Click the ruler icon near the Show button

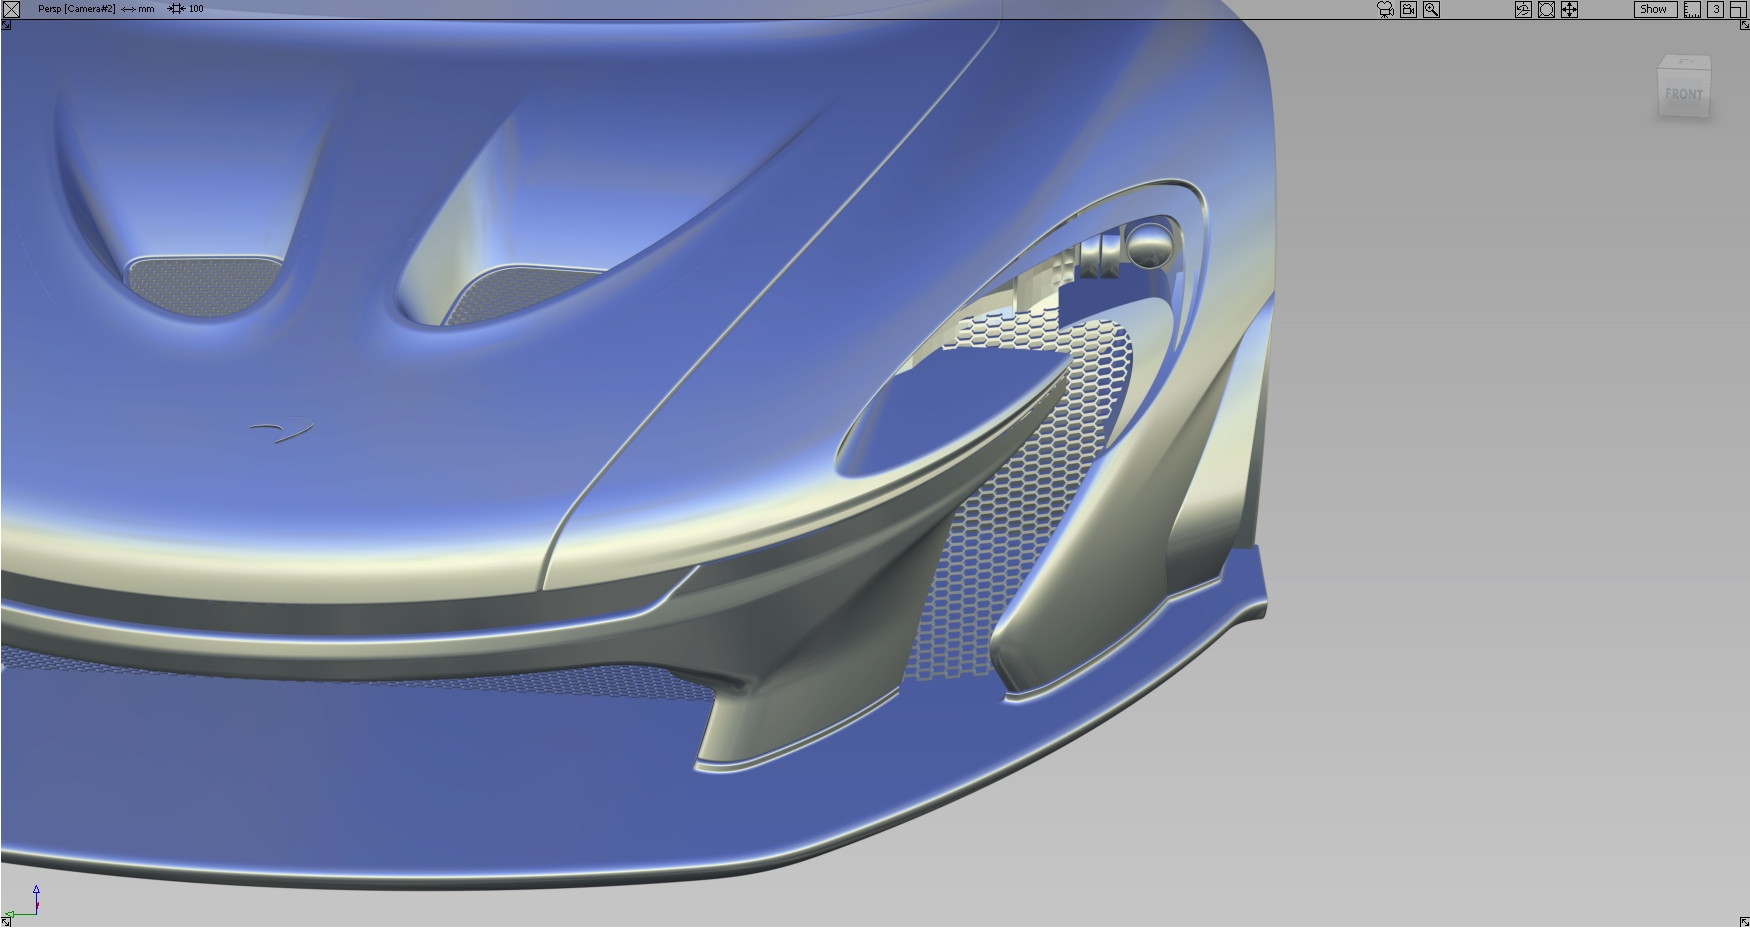[x=1692, y=9]
